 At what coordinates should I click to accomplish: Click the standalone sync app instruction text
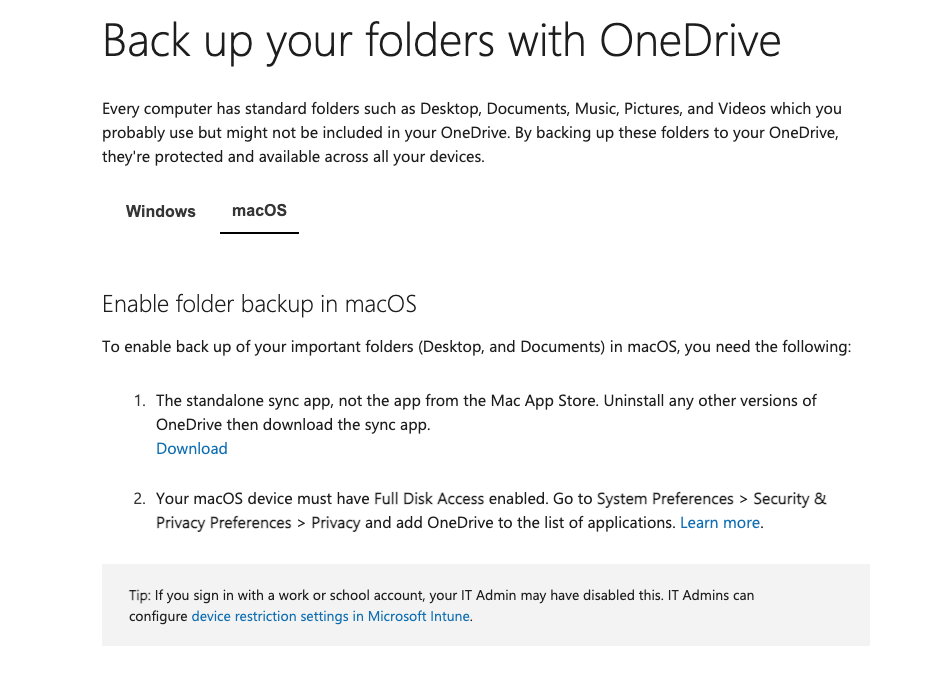pyautogui.click(x=486, y=412)
